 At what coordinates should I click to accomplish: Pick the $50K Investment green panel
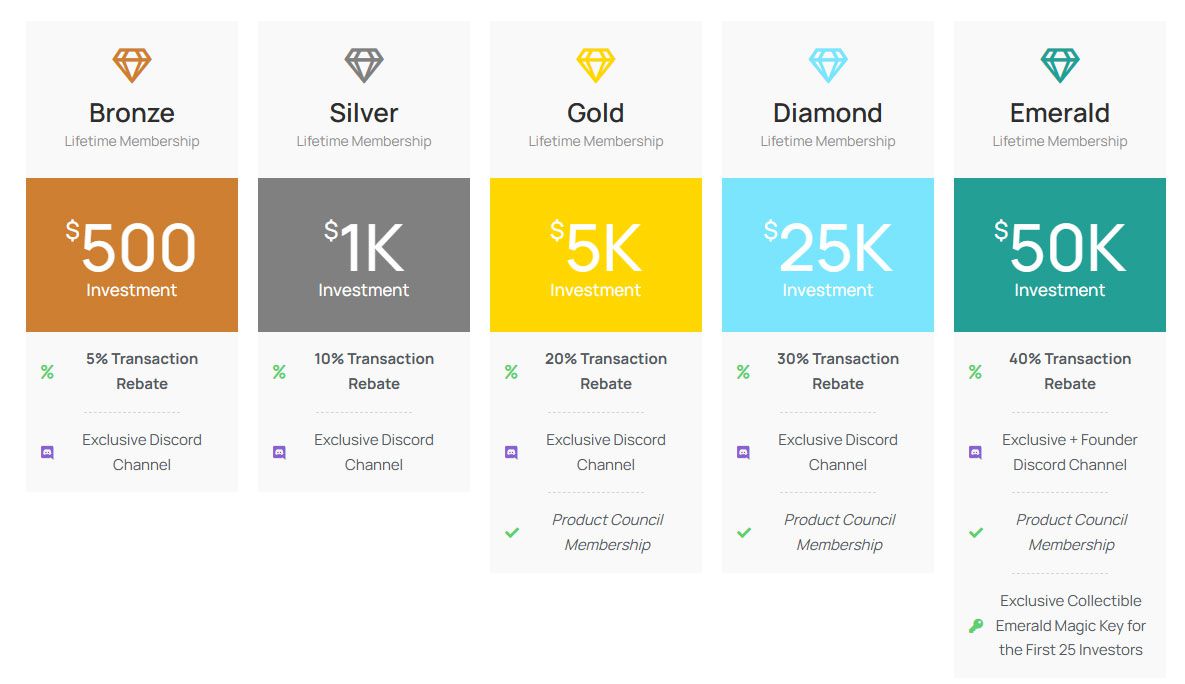pos(1060,255)
